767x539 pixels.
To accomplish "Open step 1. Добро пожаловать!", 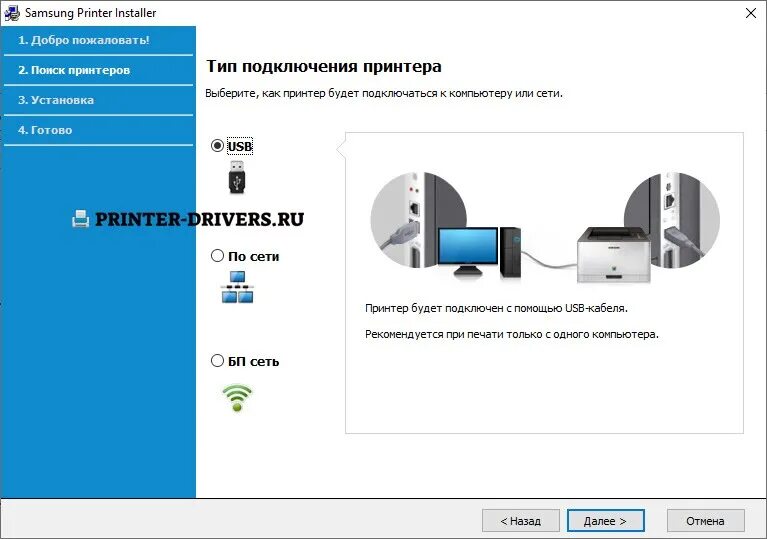I will tap(84, 40).
